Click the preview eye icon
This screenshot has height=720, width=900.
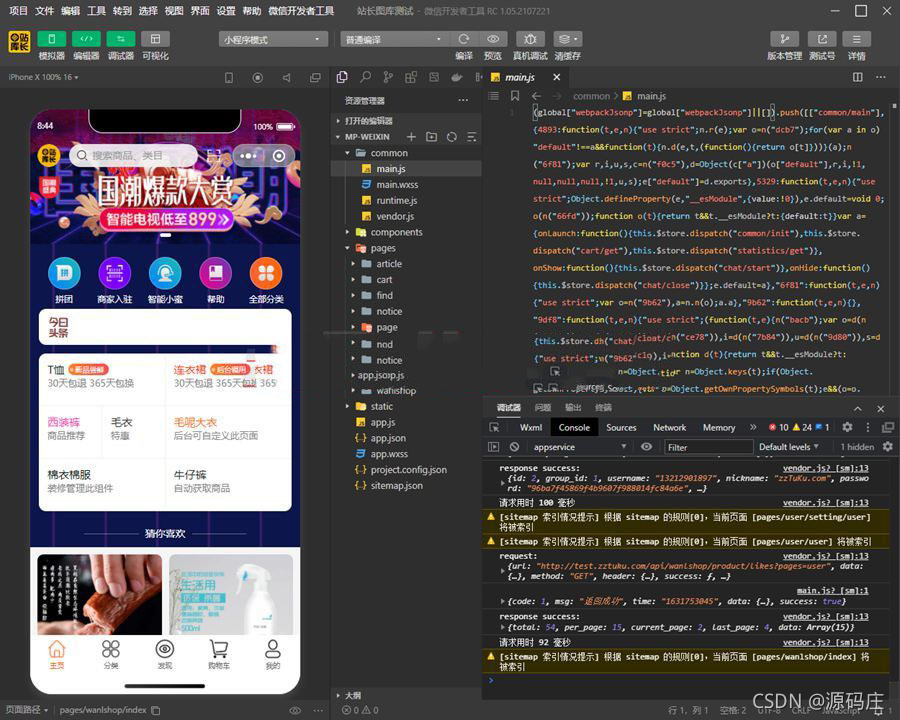pos(492,39)
